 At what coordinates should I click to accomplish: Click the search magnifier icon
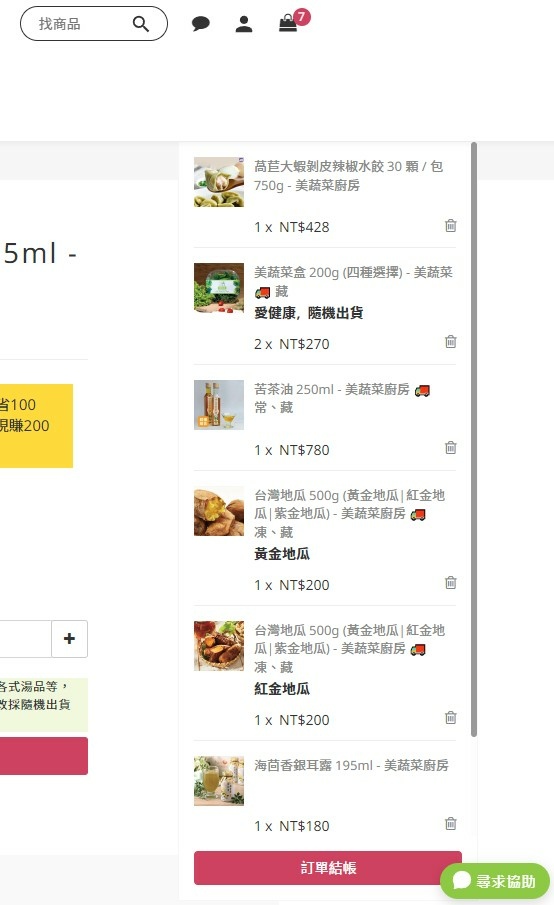pos(141,24)
